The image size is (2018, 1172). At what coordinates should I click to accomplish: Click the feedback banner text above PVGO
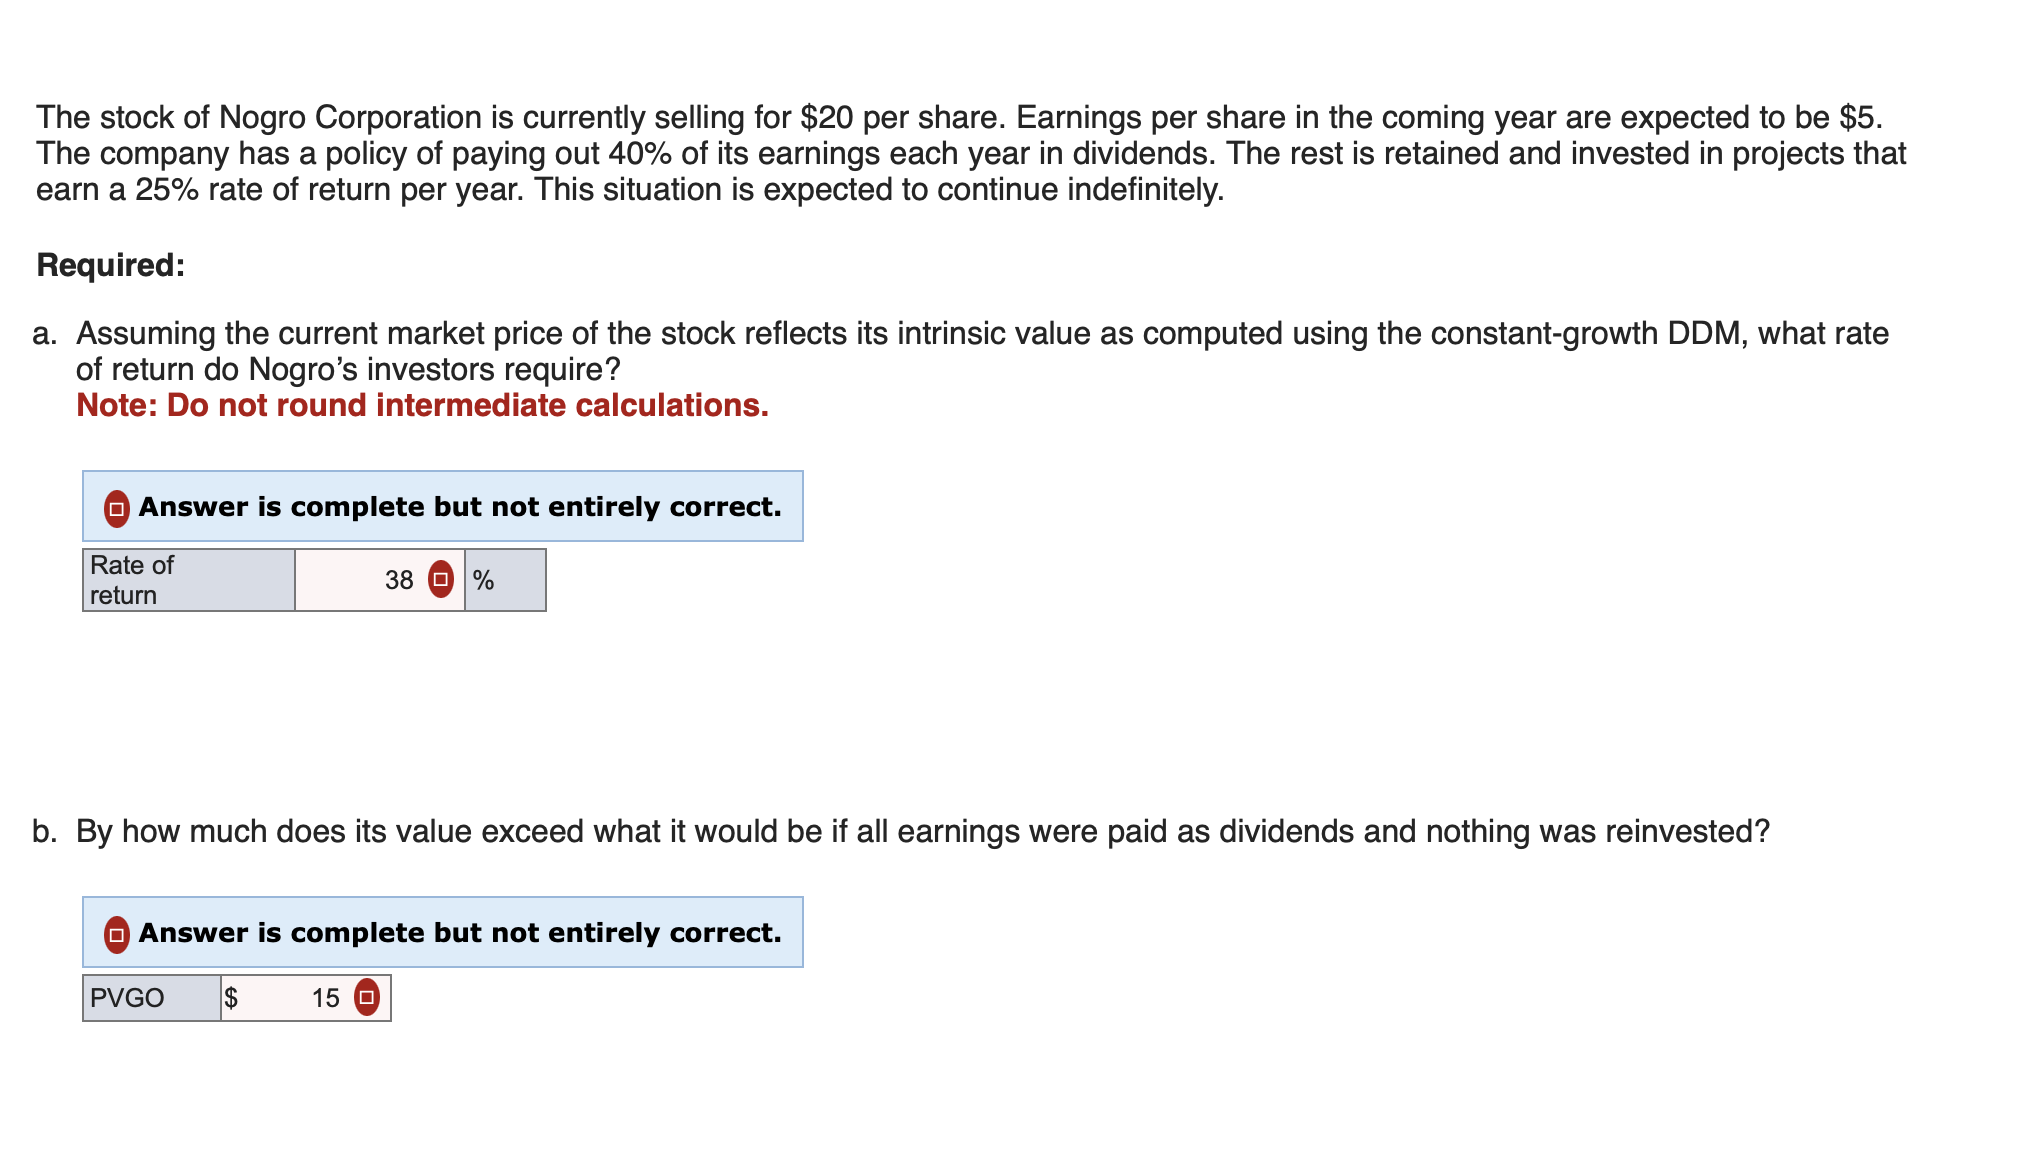(460, 933)
